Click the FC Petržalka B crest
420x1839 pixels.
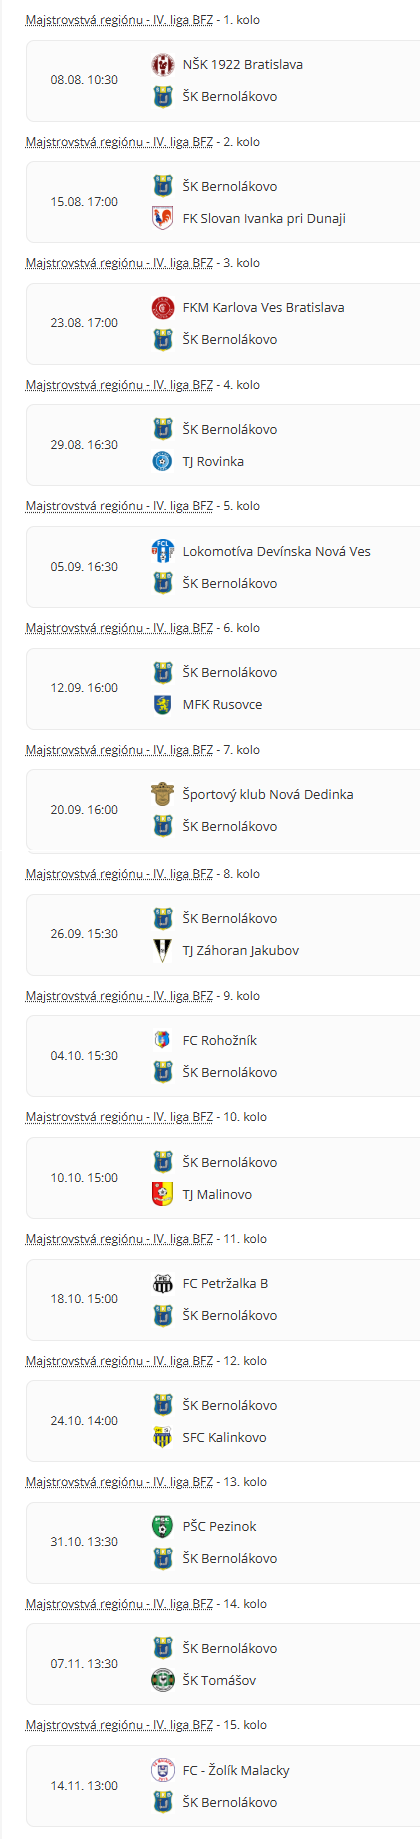[162, 1284]
